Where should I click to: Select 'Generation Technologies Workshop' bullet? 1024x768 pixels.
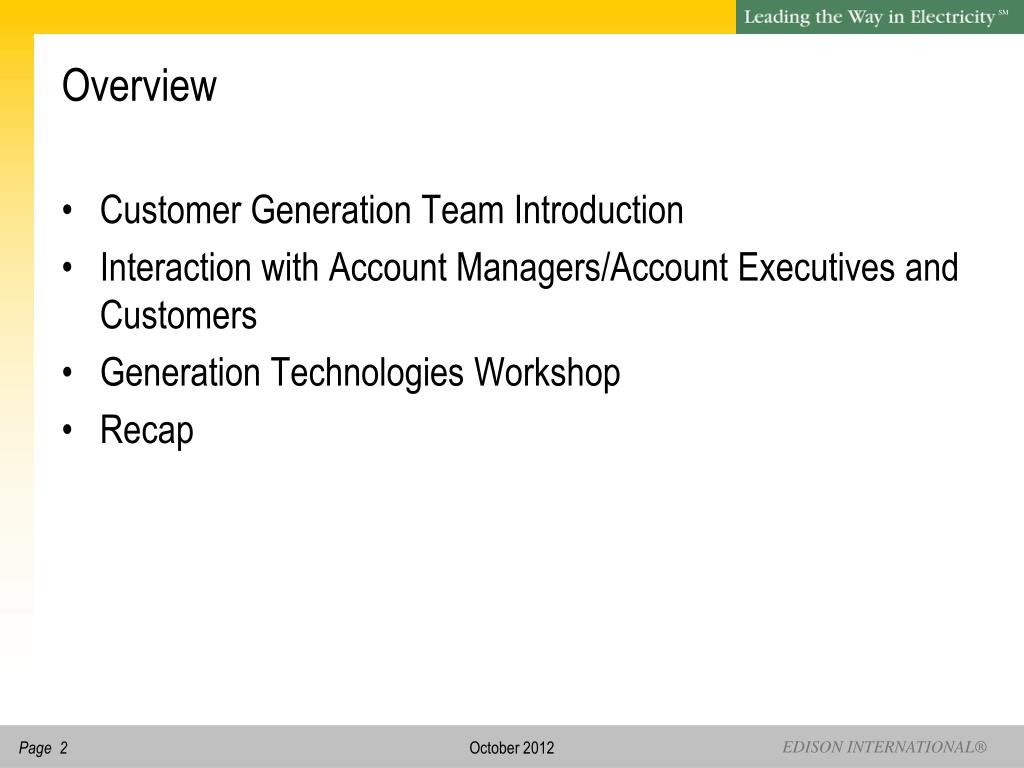[x=360, y=373]
